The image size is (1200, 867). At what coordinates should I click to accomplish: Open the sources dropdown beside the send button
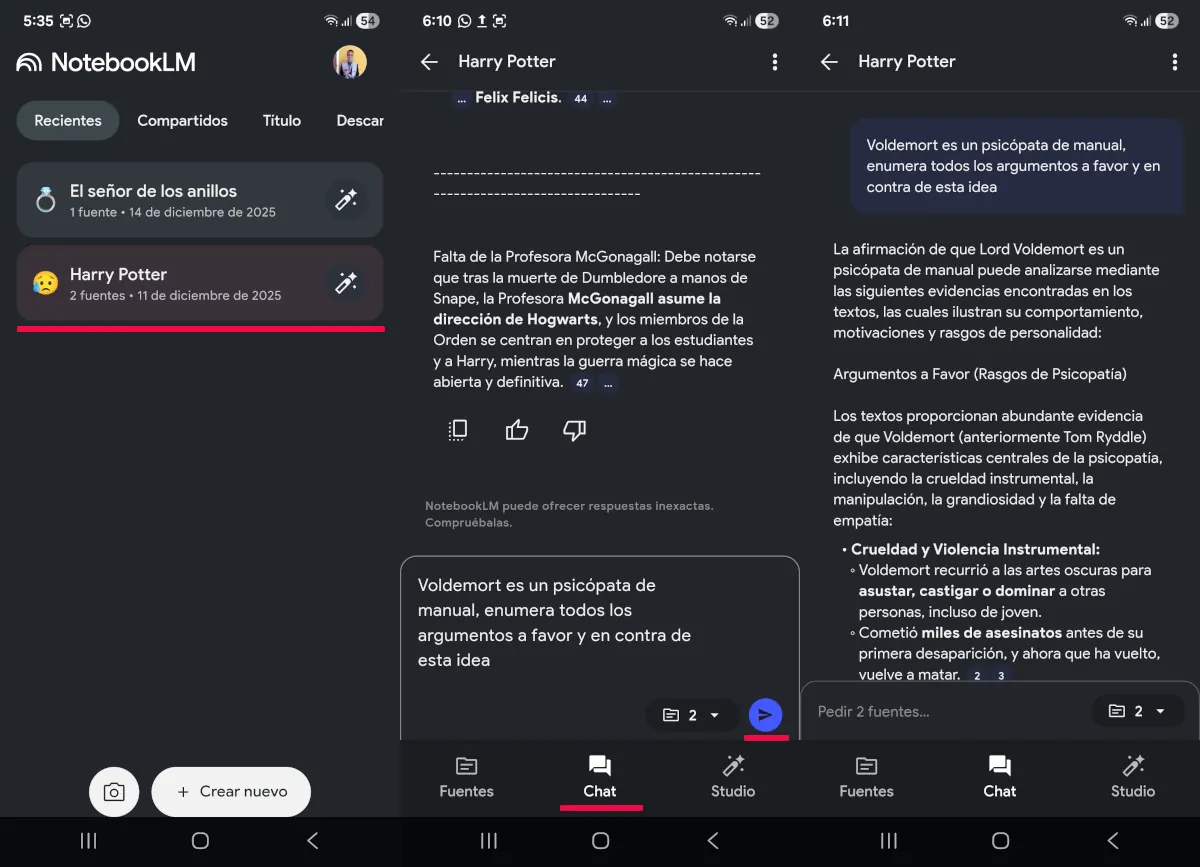tap(692, 715)
